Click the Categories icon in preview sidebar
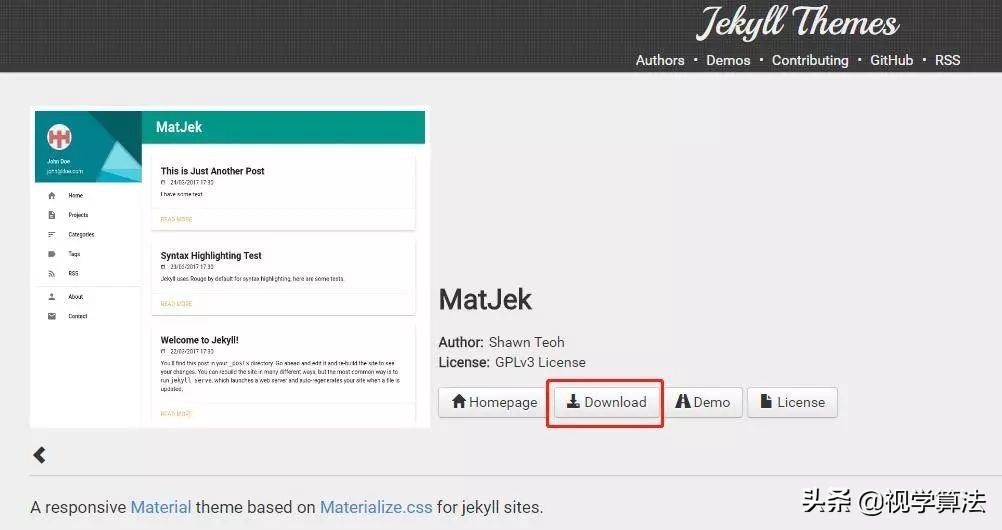Viewport: 1002px width, 530px height. [x=52, y=235]
